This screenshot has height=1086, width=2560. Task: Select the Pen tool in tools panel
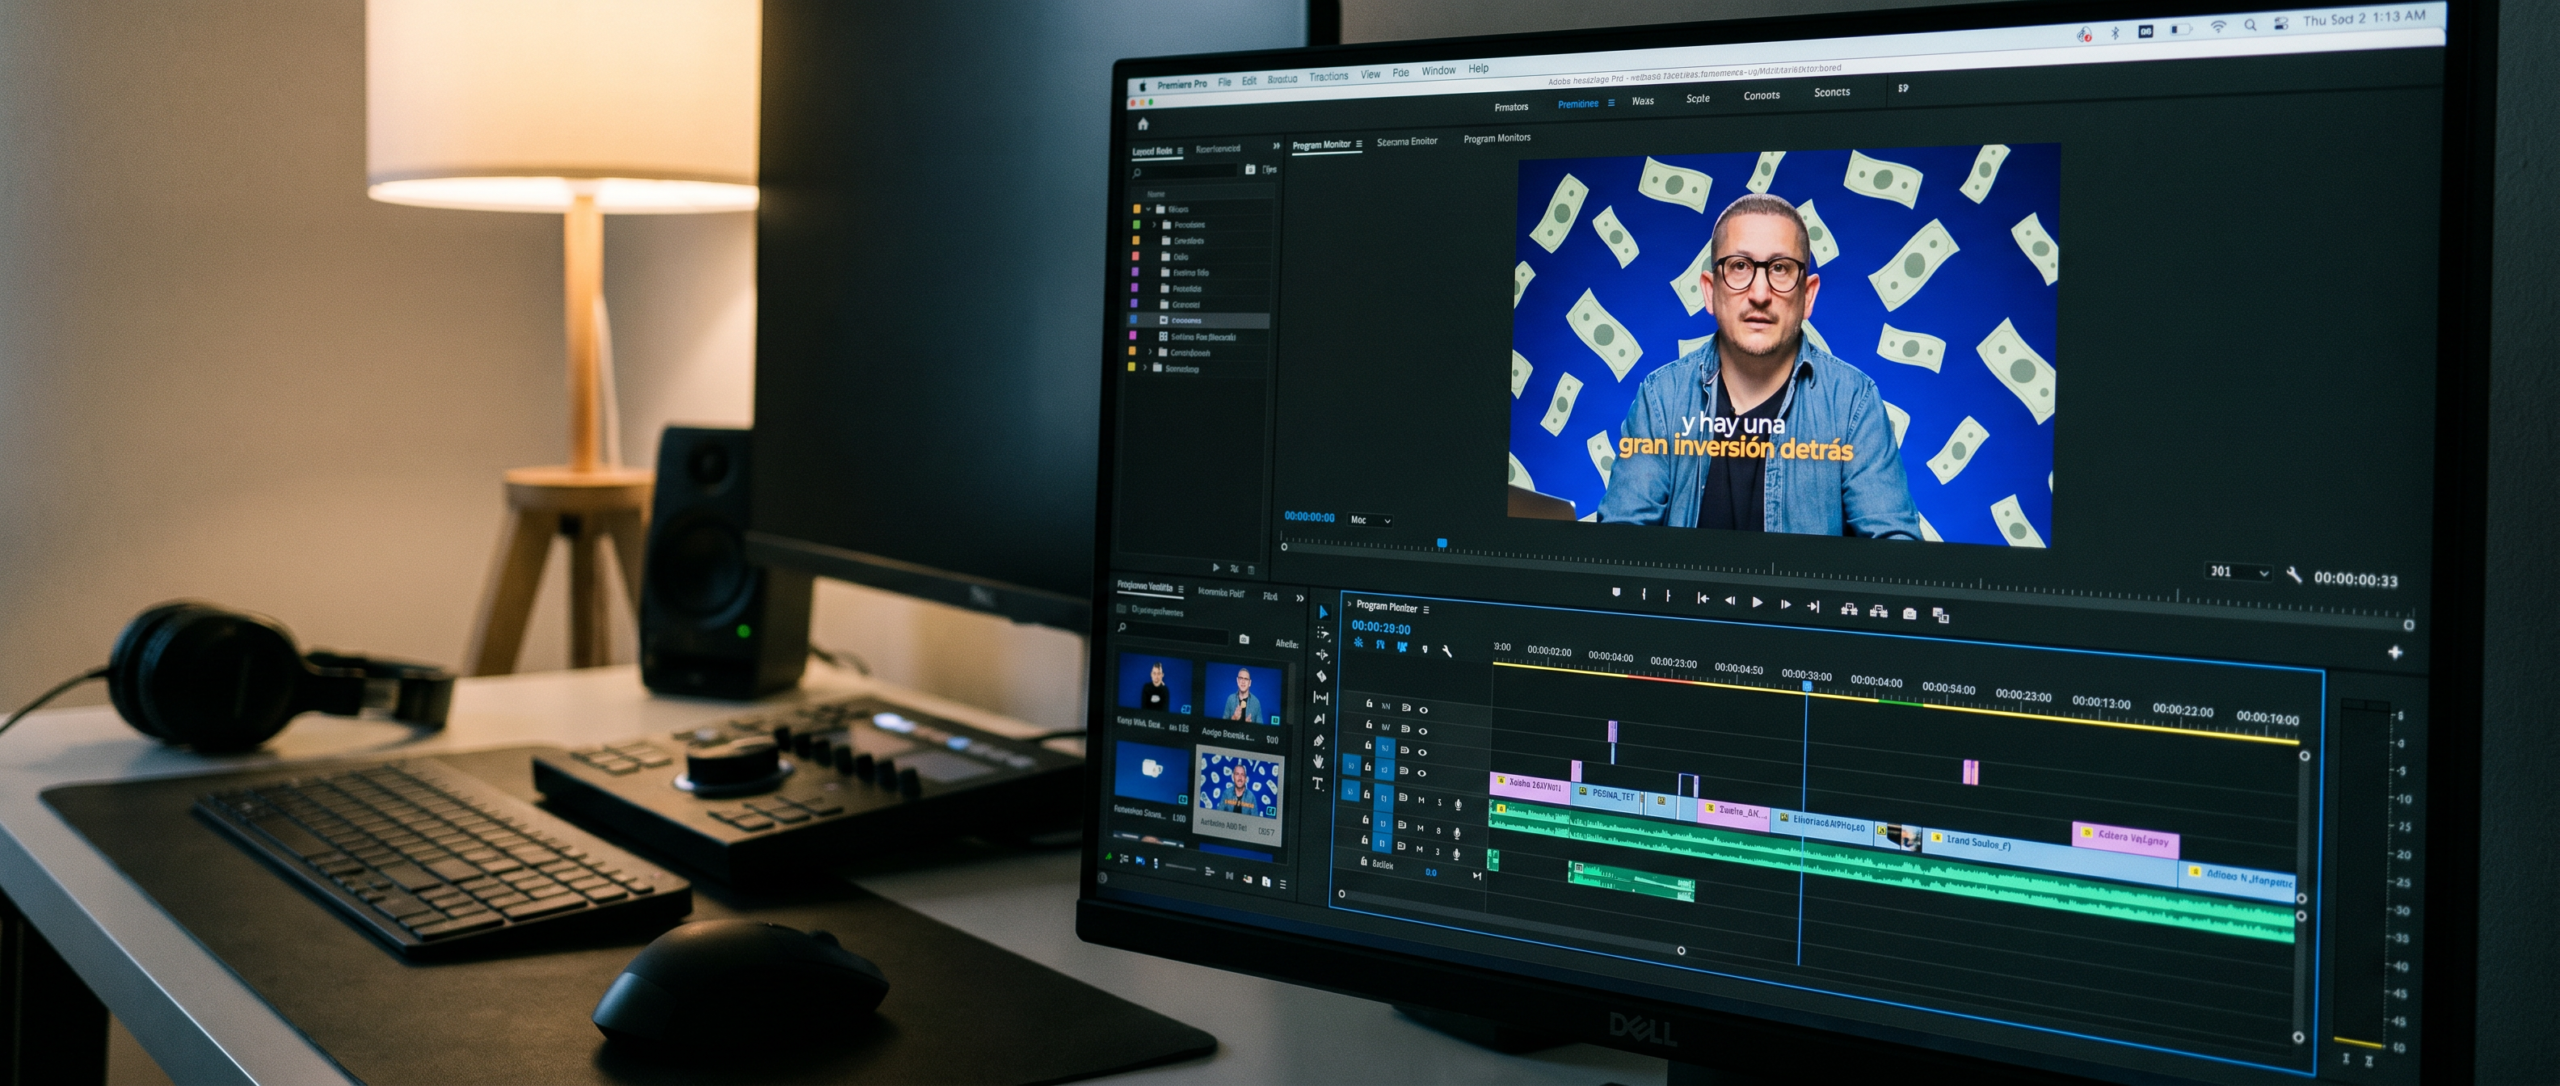tap(1319, 741)
